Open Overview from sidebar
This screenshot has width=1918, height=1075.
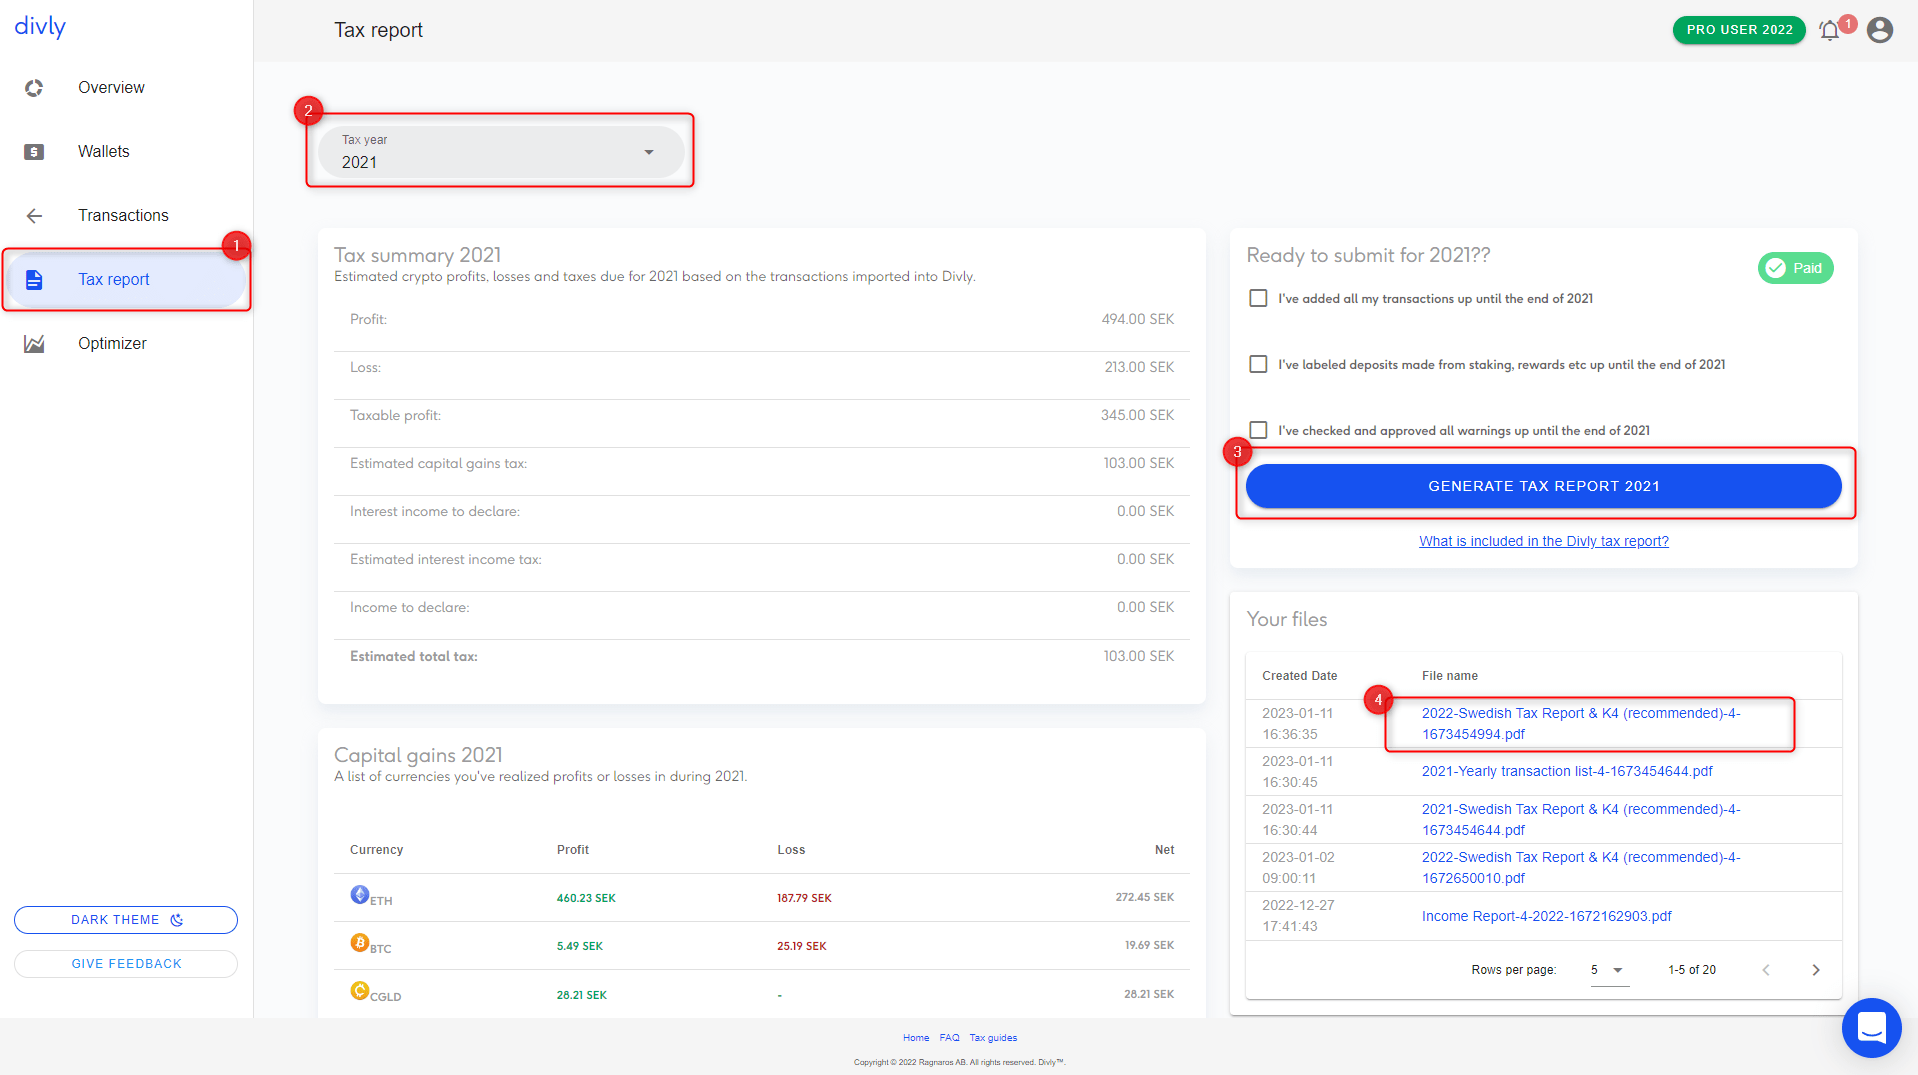pyautogui.click(x=111, y=88)
